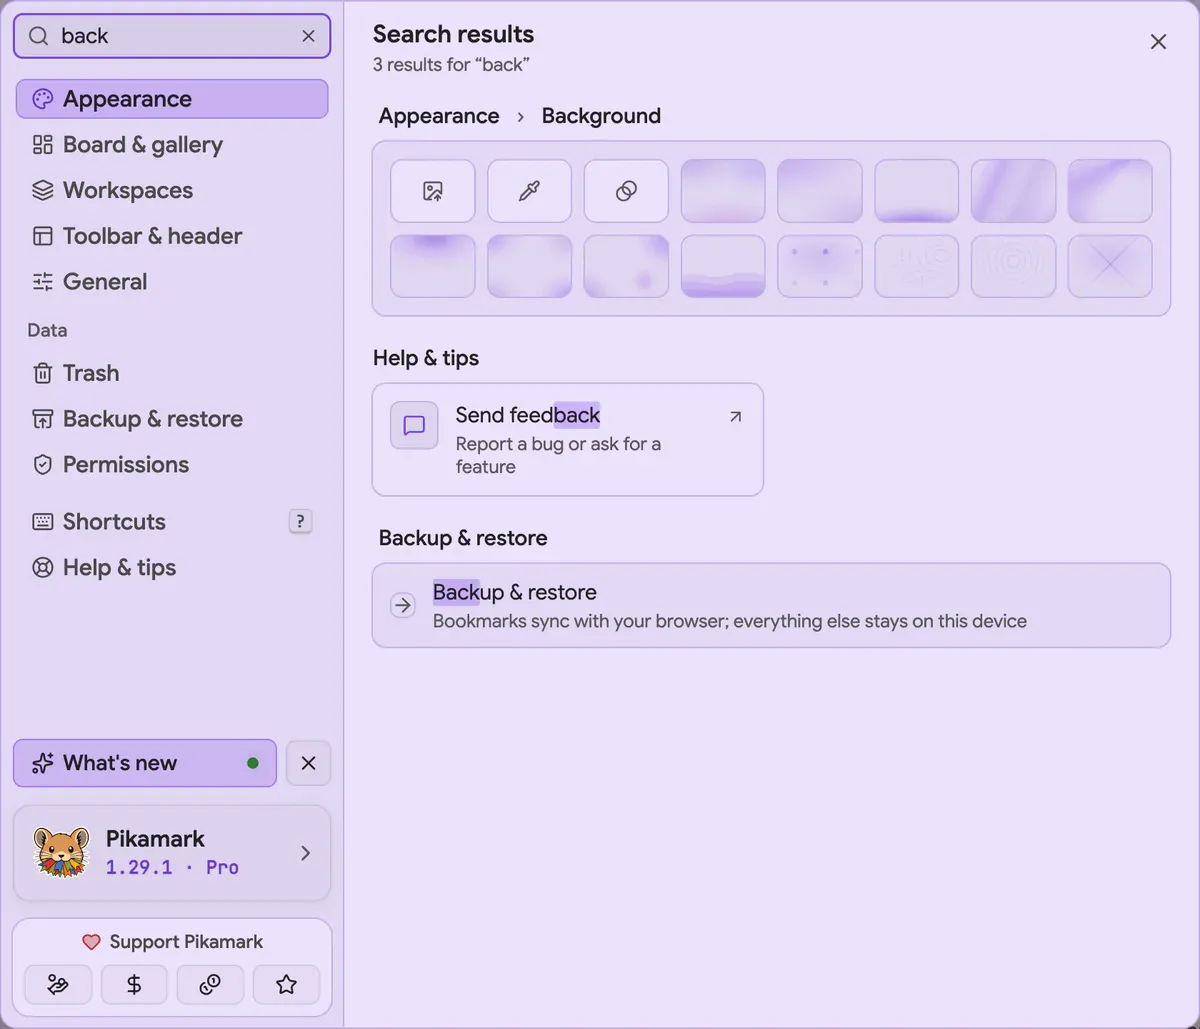Rate Pikamark with the star icon
The image size is (1200, 1029).
click(x=286, y=985)
